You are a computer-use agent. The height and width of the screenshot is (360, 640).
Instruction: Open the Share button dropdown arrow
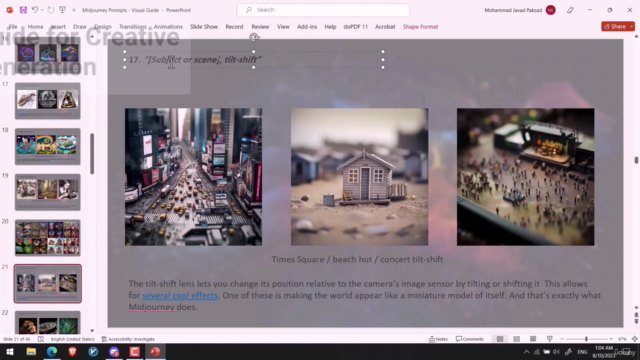coord(632,26)
